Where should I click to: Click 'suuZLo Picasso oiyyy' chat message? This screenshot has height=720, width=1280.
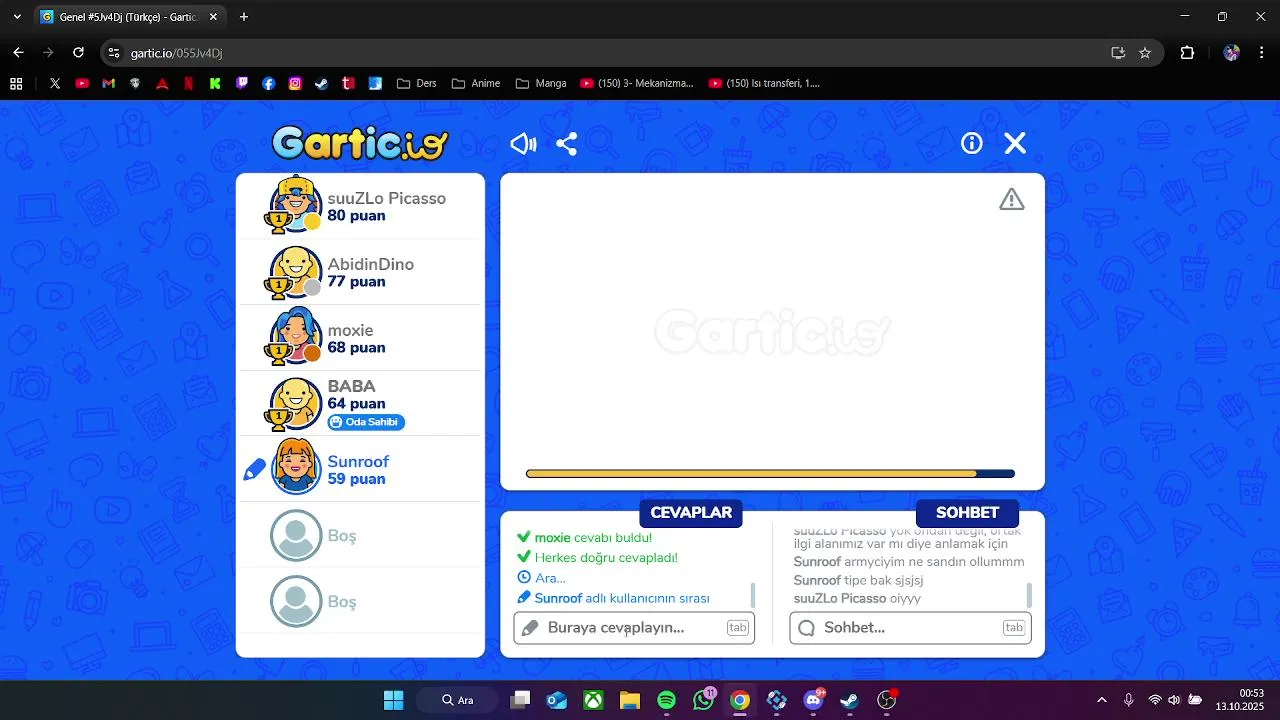click(x=857, y=599)
